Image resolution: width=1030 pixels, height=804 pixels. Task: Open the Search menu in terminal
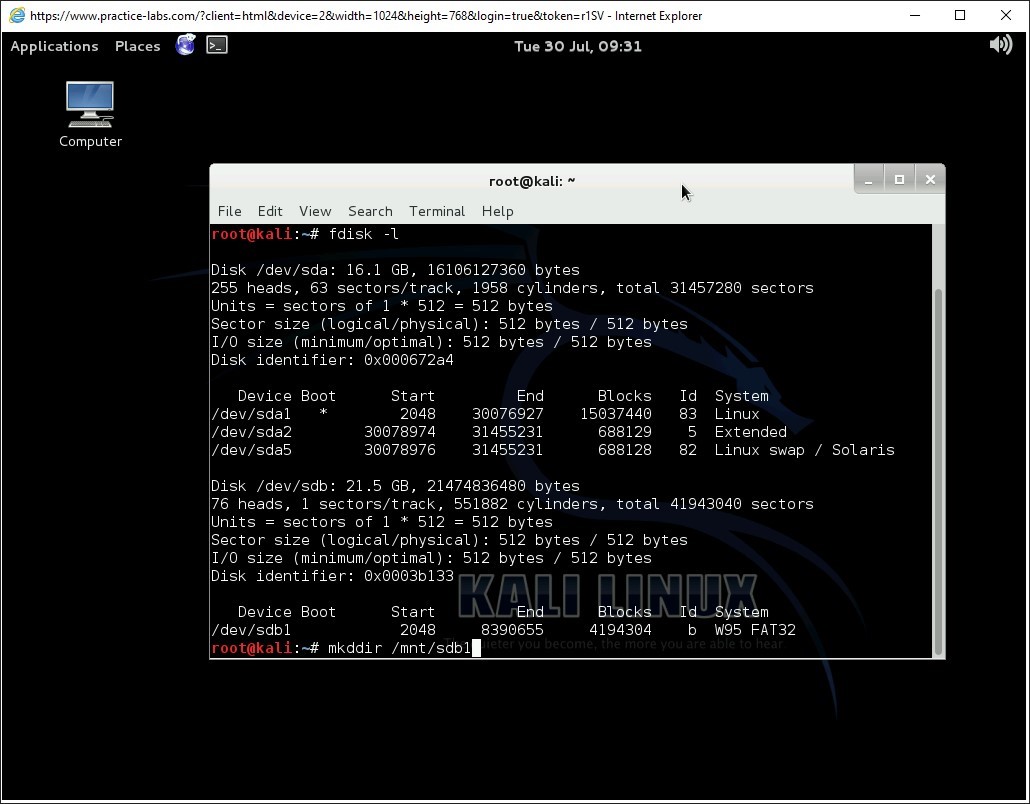[x=370, y=211]
